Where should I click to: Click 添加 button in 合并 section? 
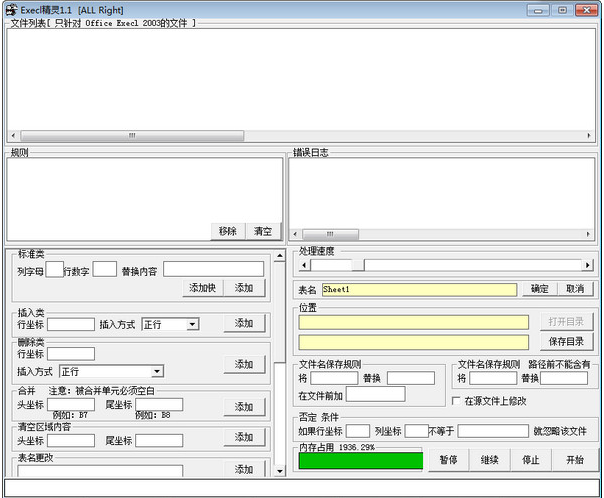click(244, 407)
